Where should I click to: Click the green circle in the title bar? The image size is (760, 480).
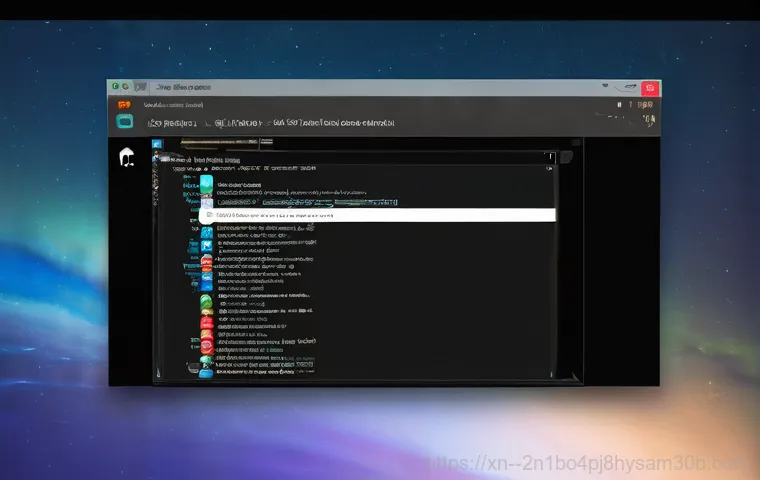(x=117, y=88)
